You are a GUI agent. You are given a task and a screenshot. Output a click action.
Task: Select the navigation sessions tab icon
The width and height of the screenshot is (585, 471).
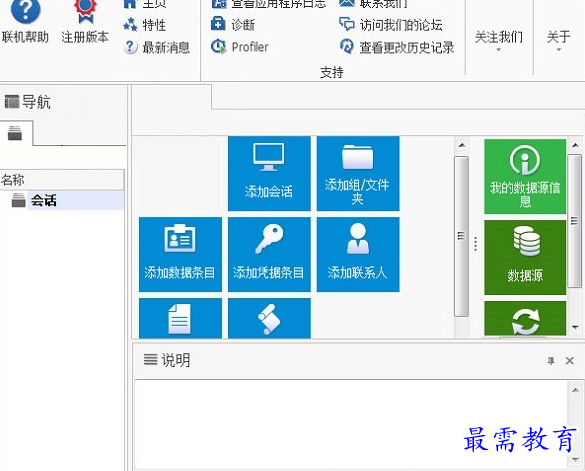[x=15, y=133]
